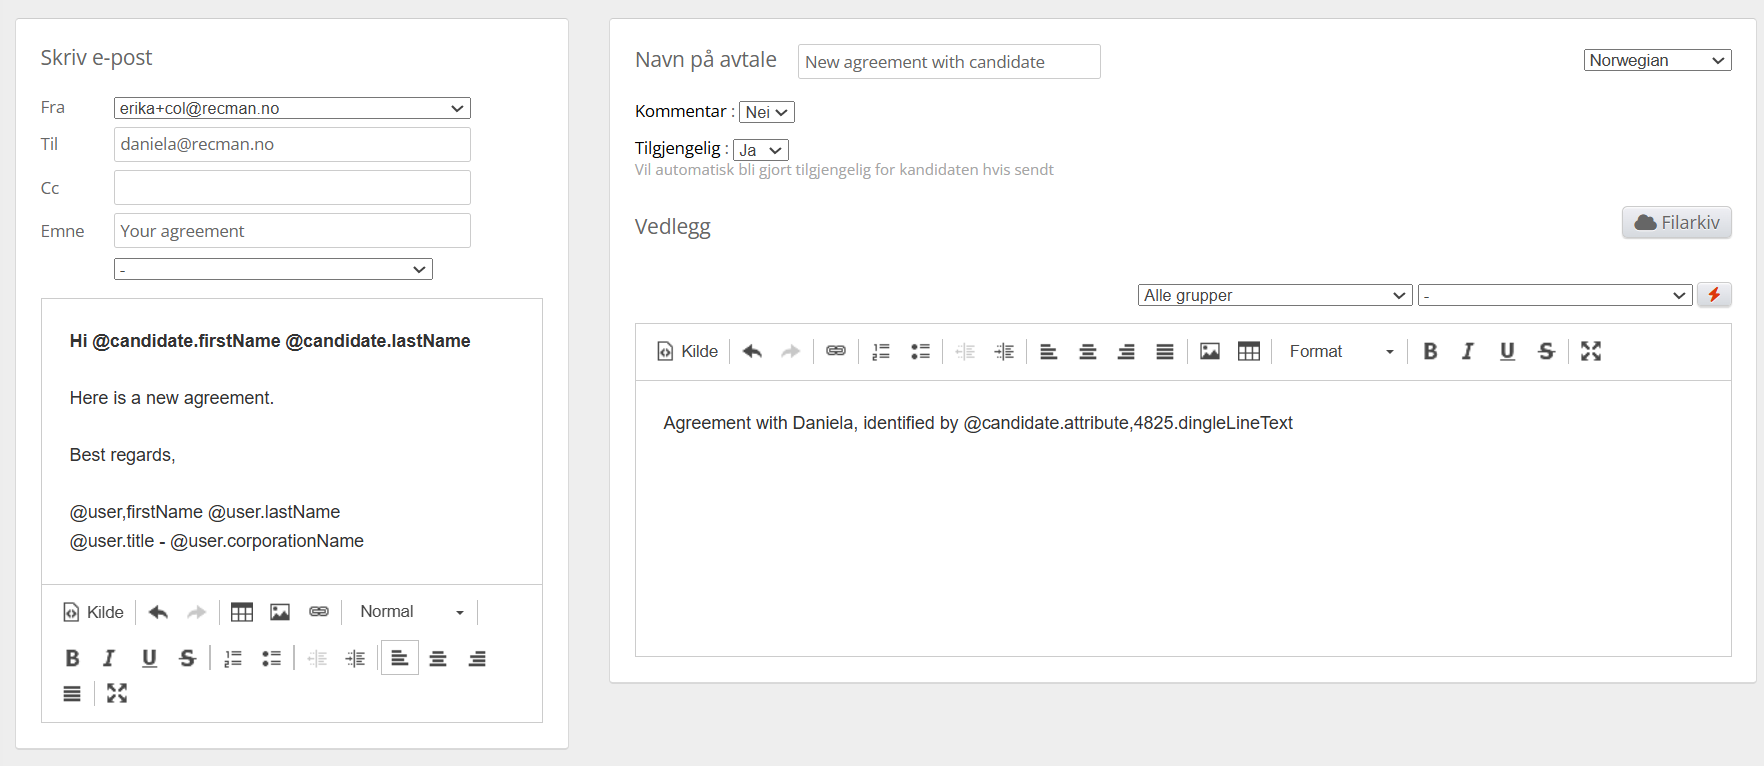Center align text in the agreement editor
This screenshot has width=1764, height=766.
click(x=1087, y=351)
